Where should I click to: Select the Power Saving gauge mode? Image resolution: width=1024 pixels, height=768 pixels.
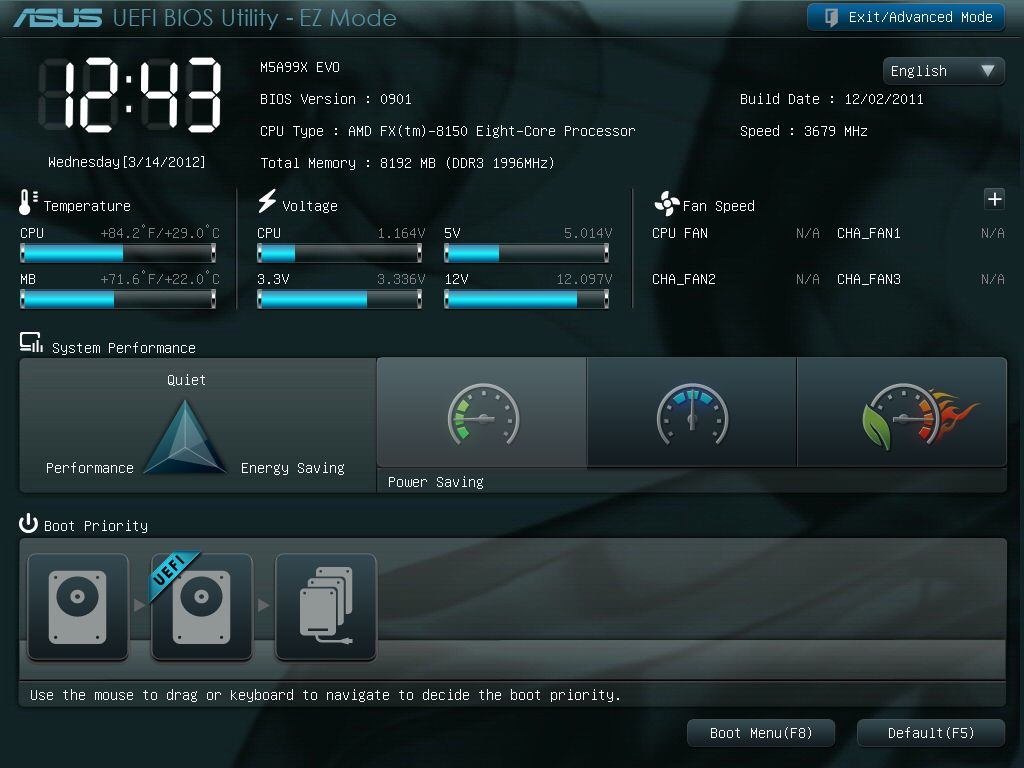coord(482,414)
